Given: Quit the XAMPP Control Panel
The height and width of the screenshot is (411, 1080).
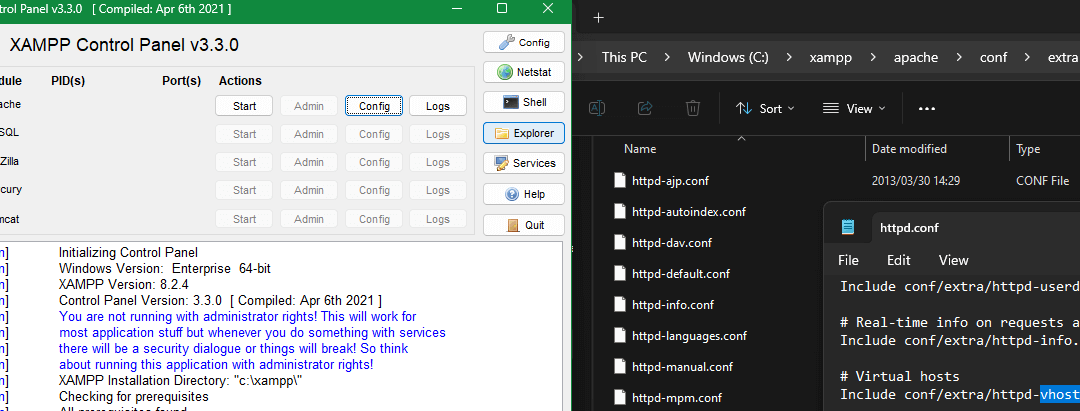Looking at the screenshot, I should pyautogui.click(x=523, y=225).
